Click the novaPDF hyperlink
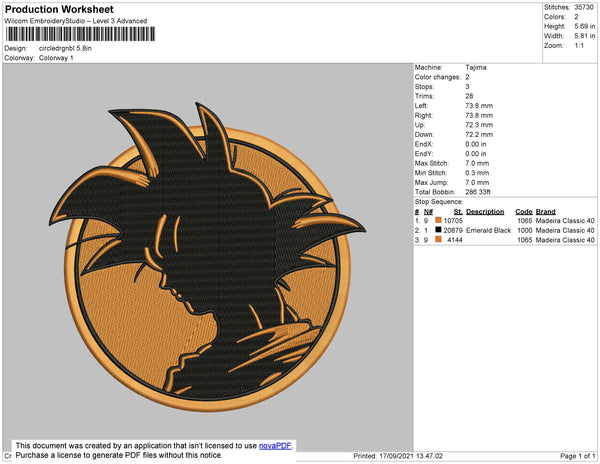Image resolution: width=600 pixels, height=464 pixels. [275, 446]
